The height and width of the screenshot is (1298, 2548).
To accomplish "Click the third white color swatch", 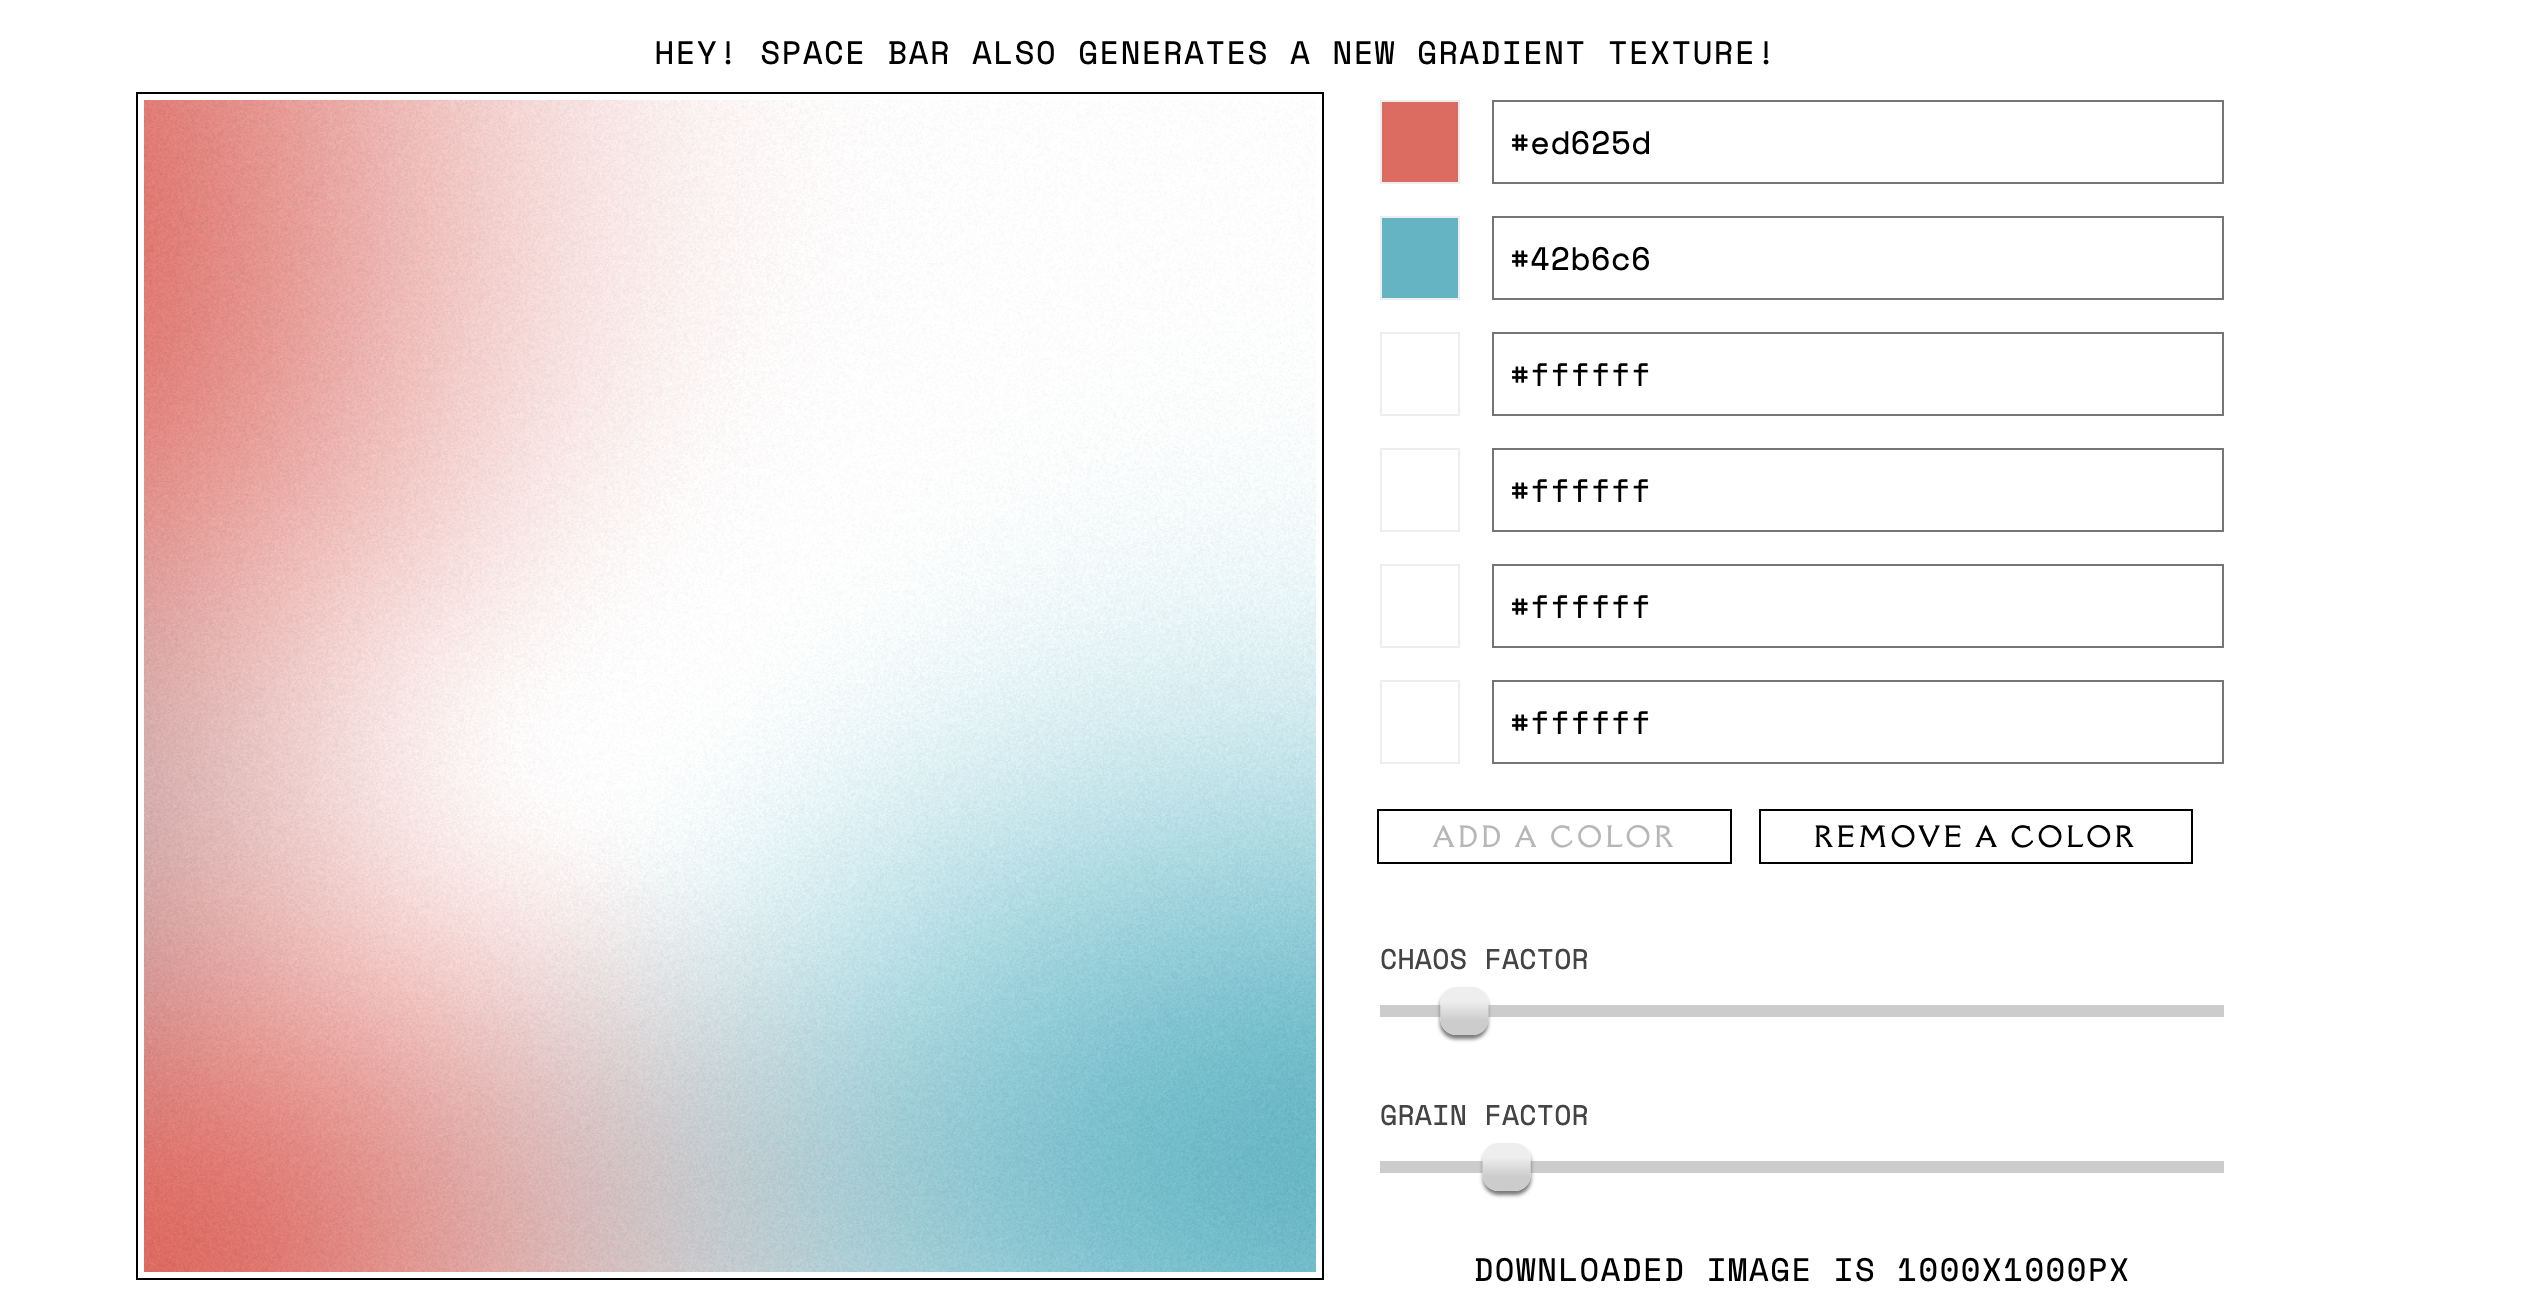I will [x=1421, y=604].
